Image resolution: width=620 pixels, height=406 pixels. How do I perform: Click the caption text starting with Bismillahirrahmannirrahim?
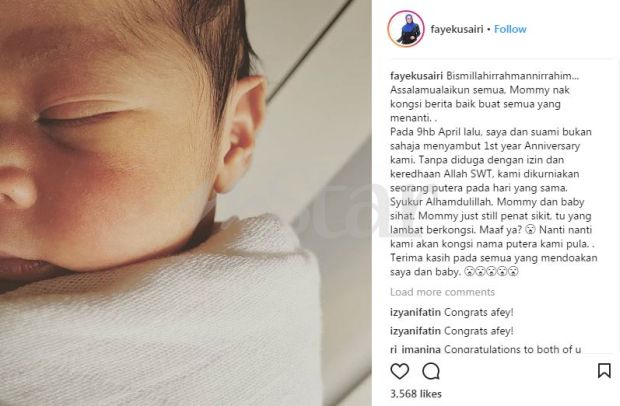tap(494, 174)
